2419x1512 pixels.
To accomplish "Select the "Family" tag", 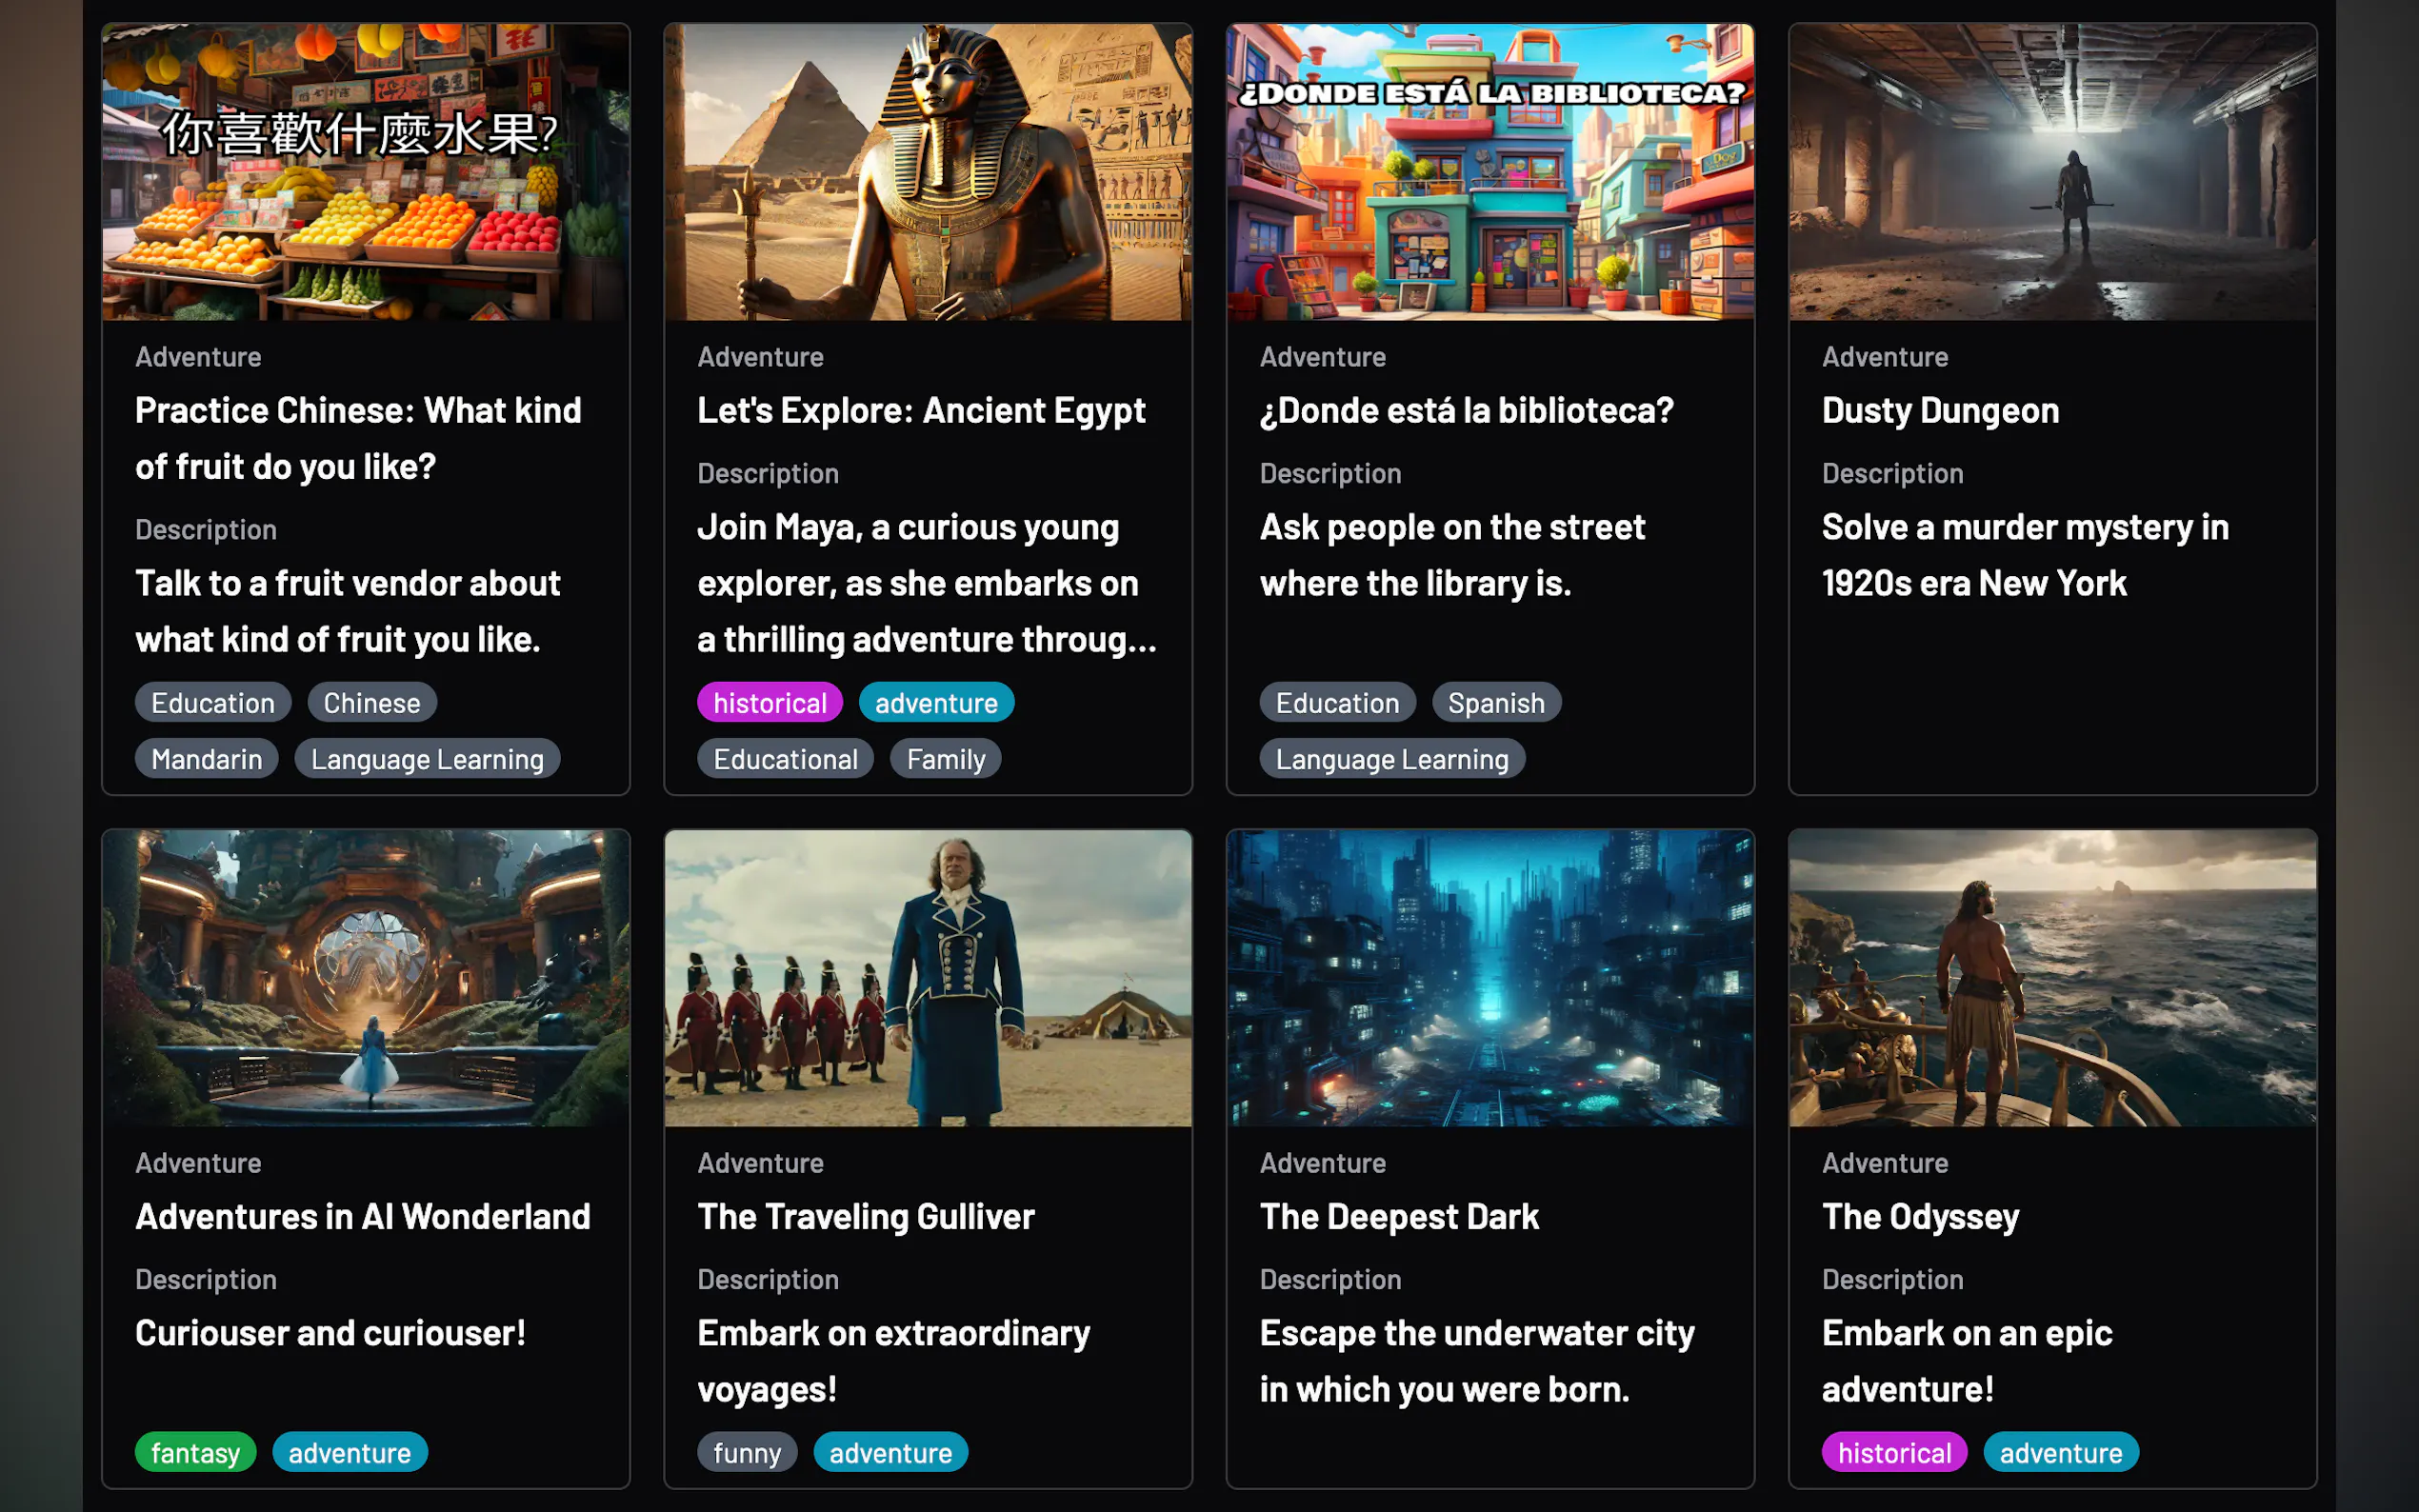I will pyautogui.click(x=946, y=759).
